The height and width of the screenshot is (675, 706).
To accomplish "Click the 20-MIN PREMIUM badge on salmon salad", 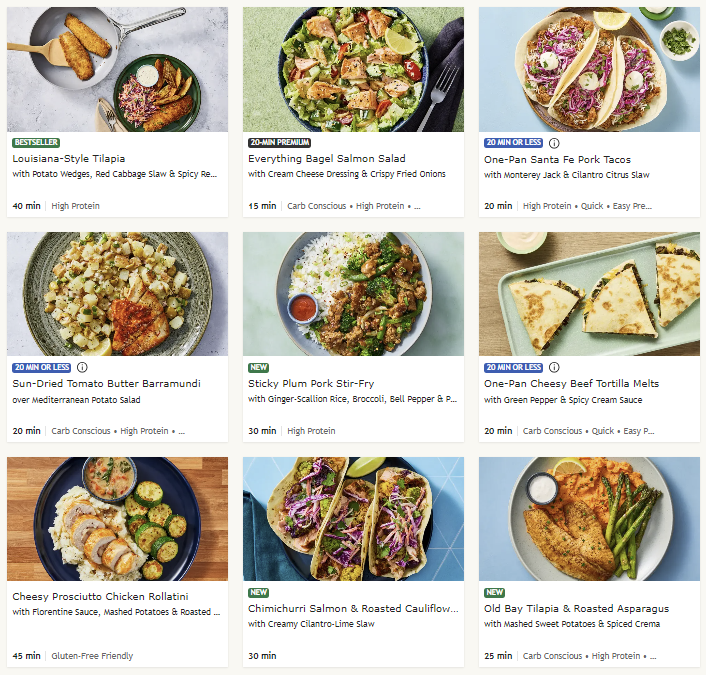I will click(279, 143).
